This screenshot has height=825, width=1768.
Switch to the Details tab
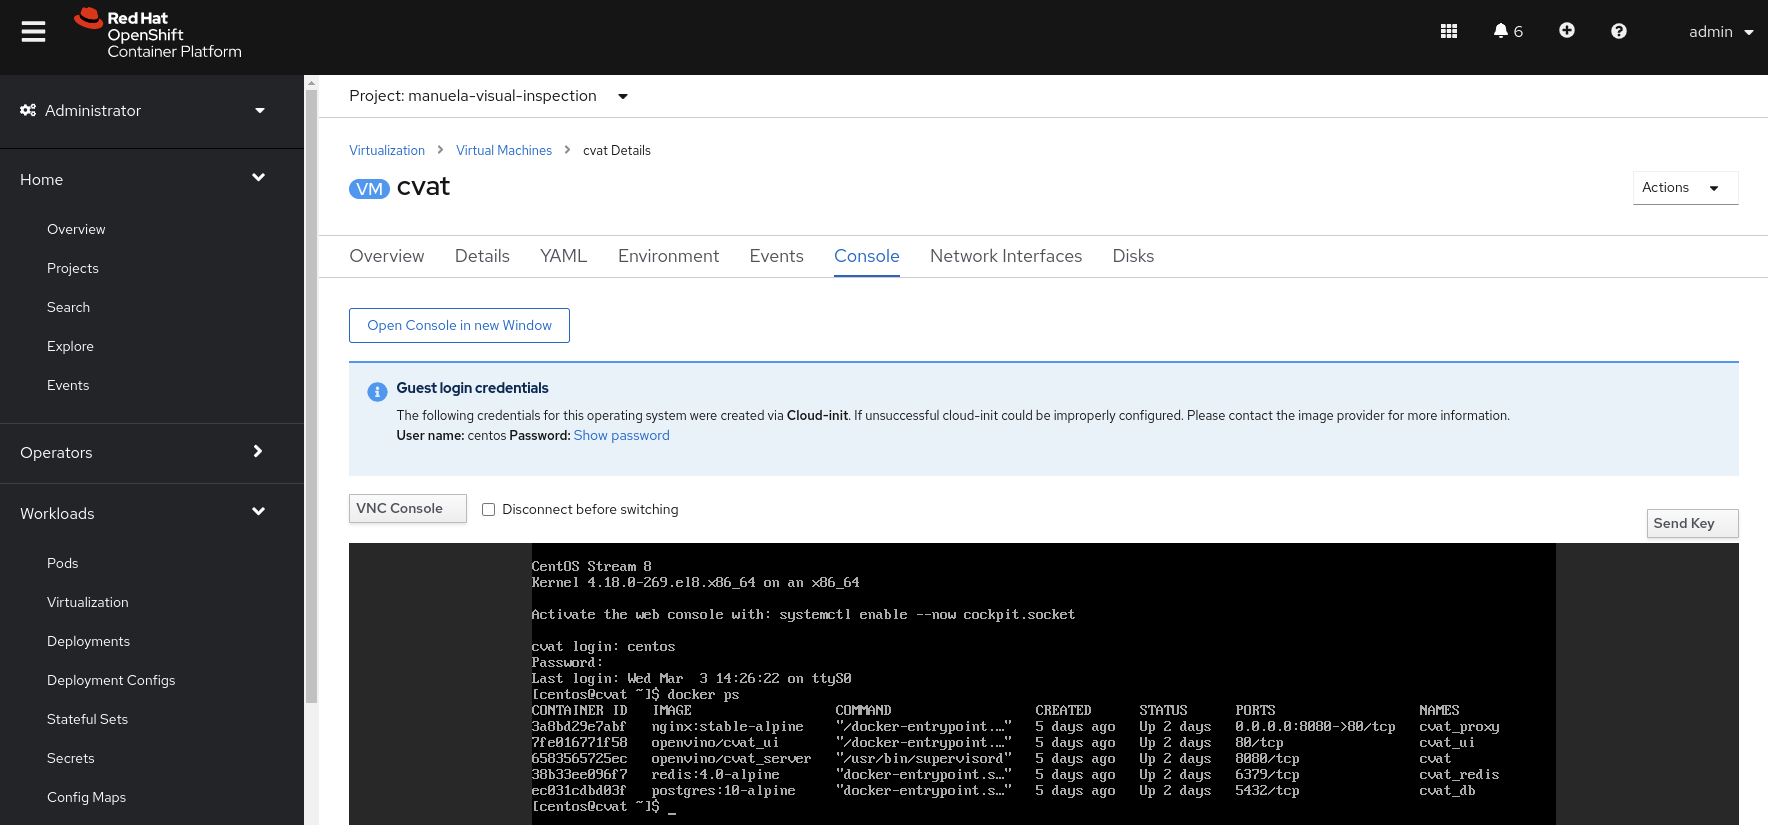(x=482, y=256)
